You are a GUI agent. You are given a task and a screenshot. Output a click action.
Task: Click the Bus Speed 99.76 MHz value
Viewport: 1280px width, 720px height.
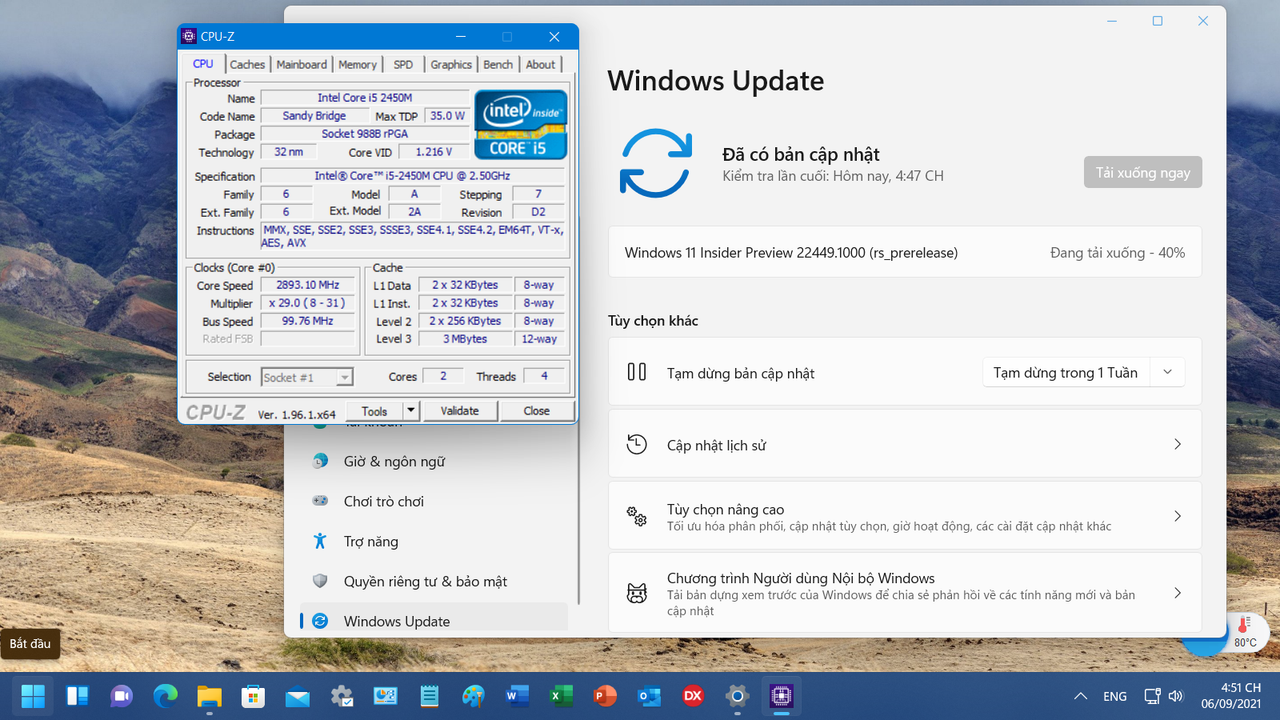point(307,321)
